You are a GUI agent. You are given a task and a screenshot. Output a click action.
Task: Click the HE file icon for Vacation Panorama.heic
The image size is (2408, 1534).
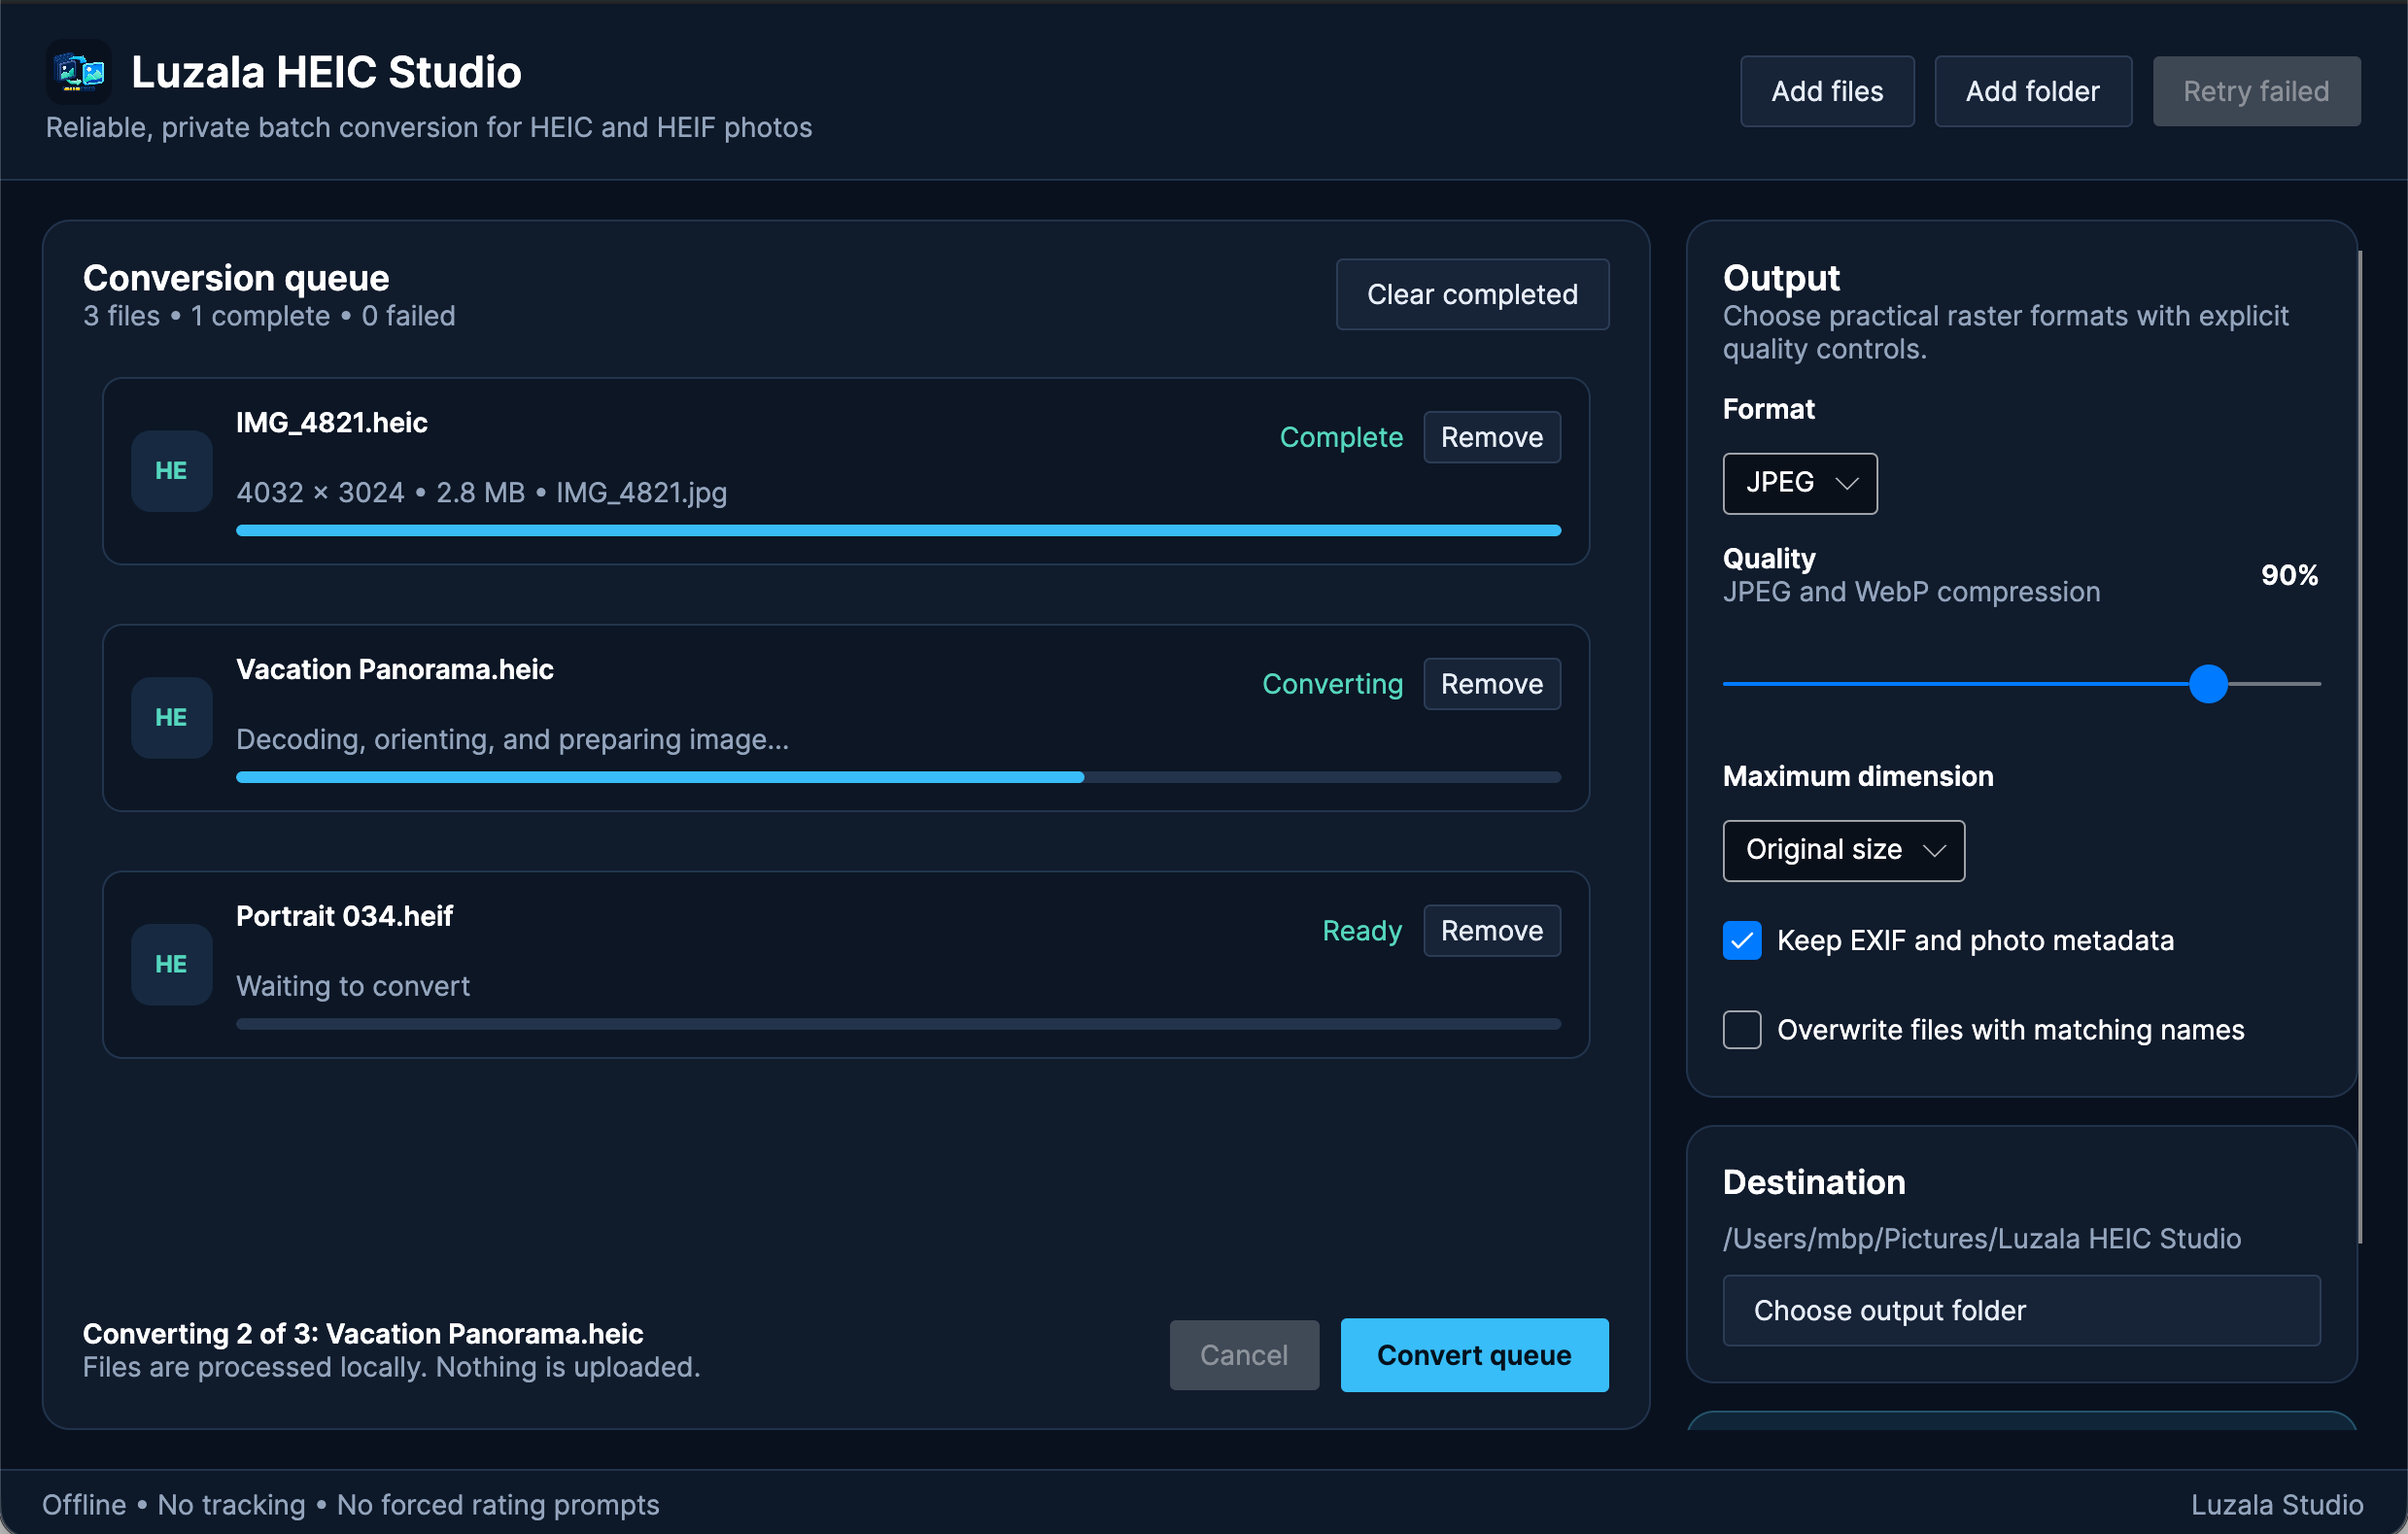[171, 718]
